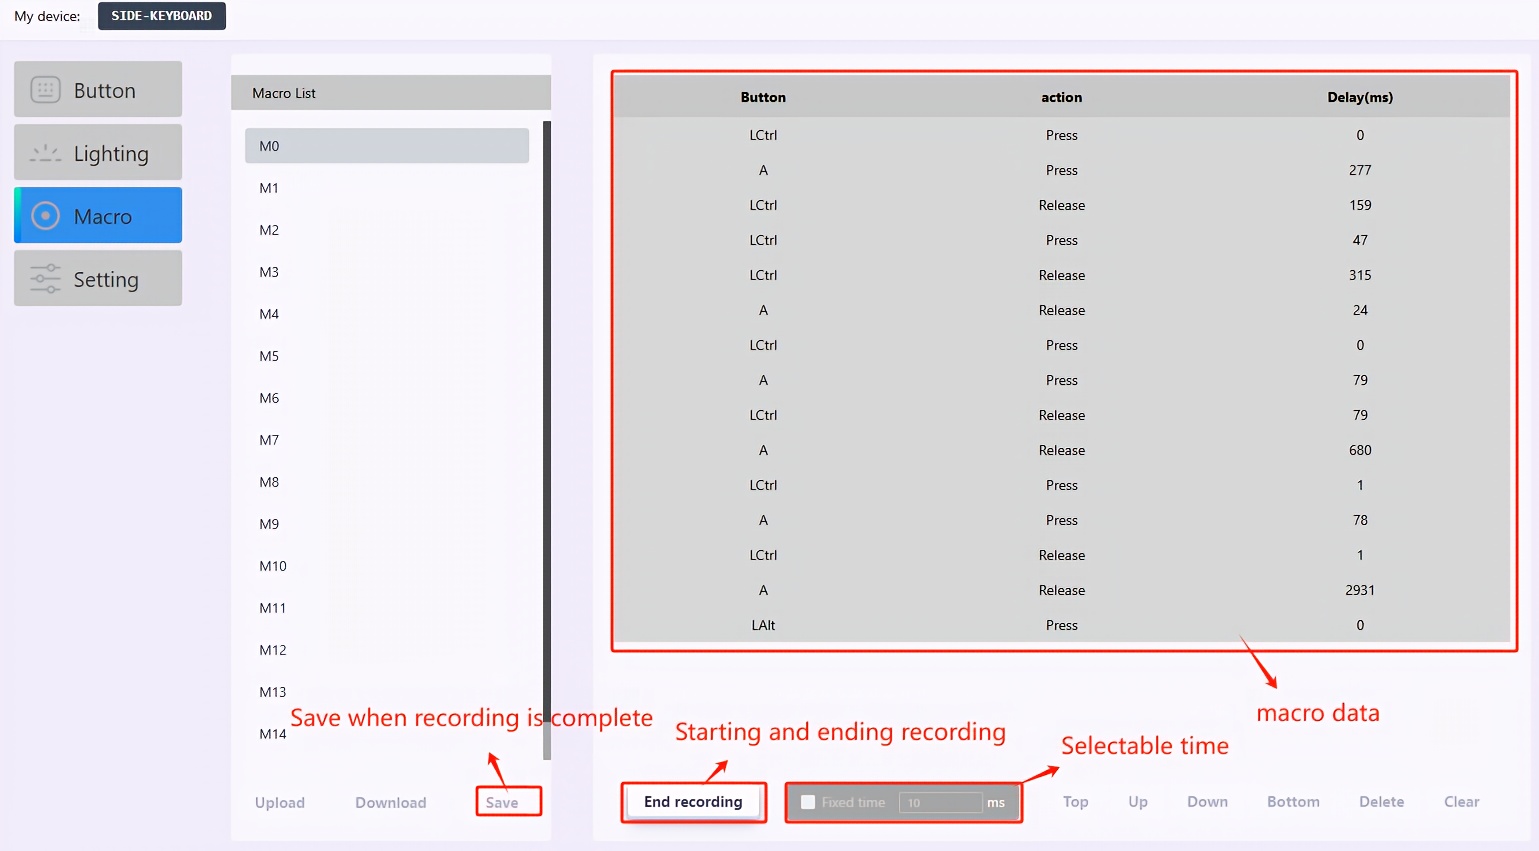Save the recorded macro
Image resolution: width=1539 pixels, height=851 pixels.
point(502,802)
